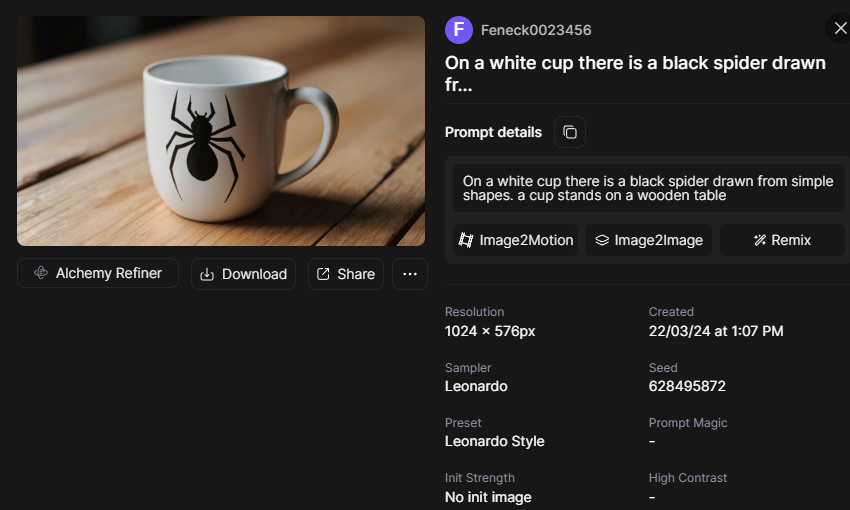Click the truncated image title heading
Viewport: 850px width, 510px height.
click(635, 74)
